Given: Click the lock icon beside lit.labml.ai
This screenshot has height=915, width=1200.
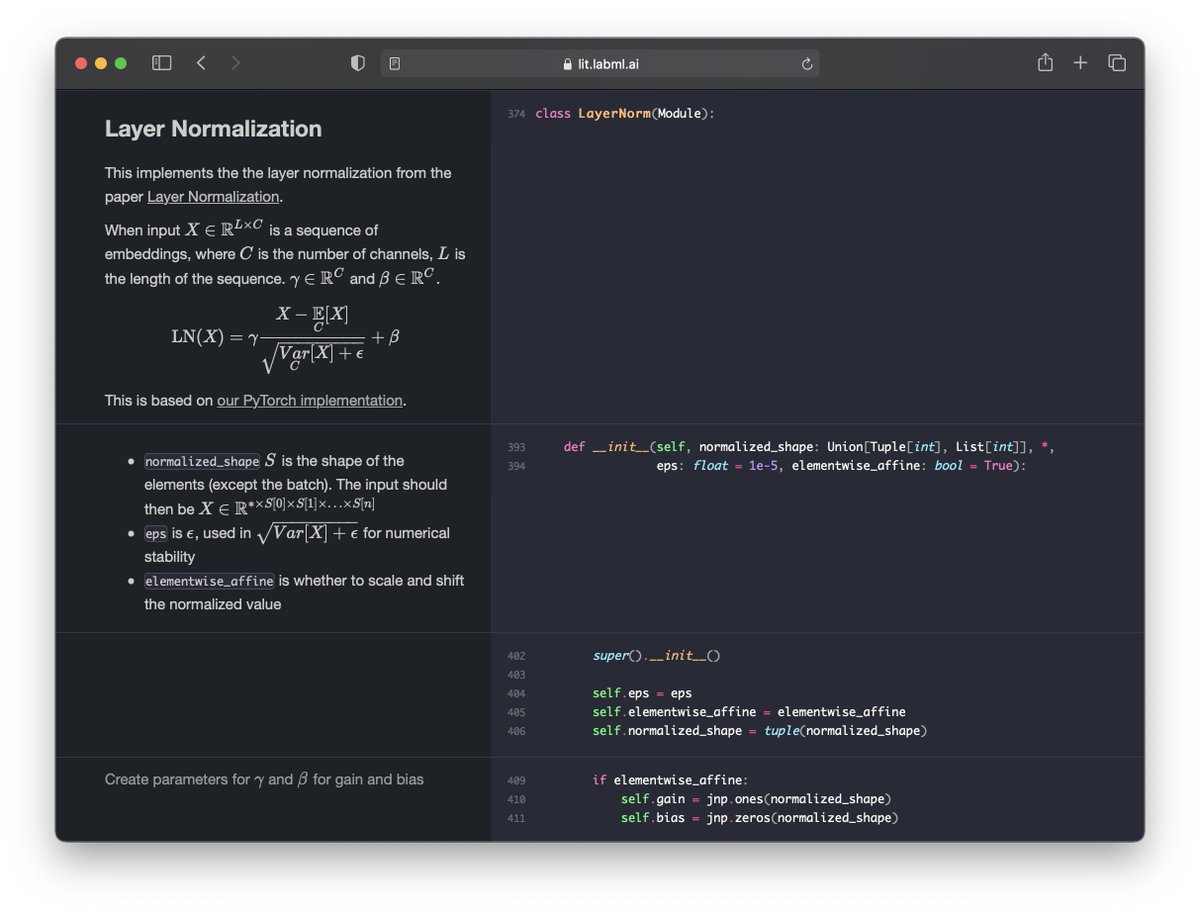Looking at the screenshot, I should (x=568, y=64).
